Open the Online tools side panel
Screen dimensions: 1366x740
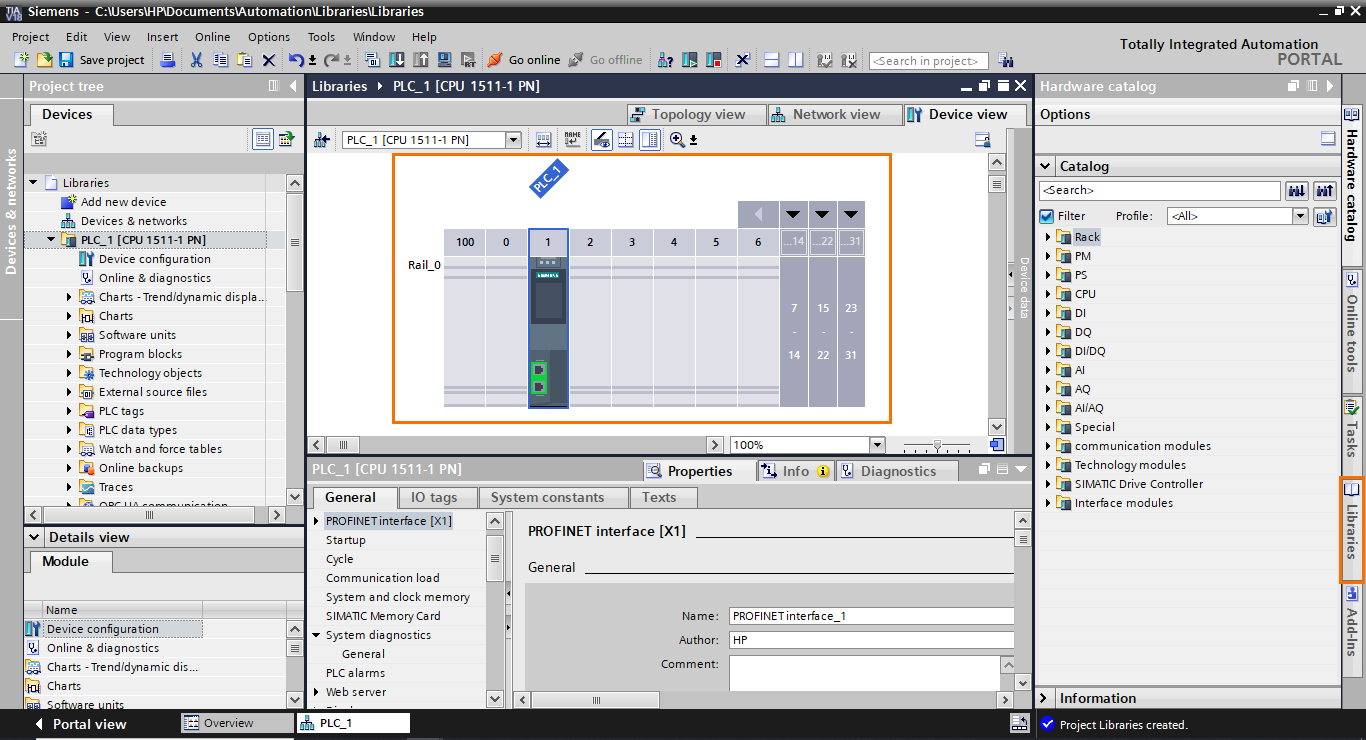point(1352,325)
